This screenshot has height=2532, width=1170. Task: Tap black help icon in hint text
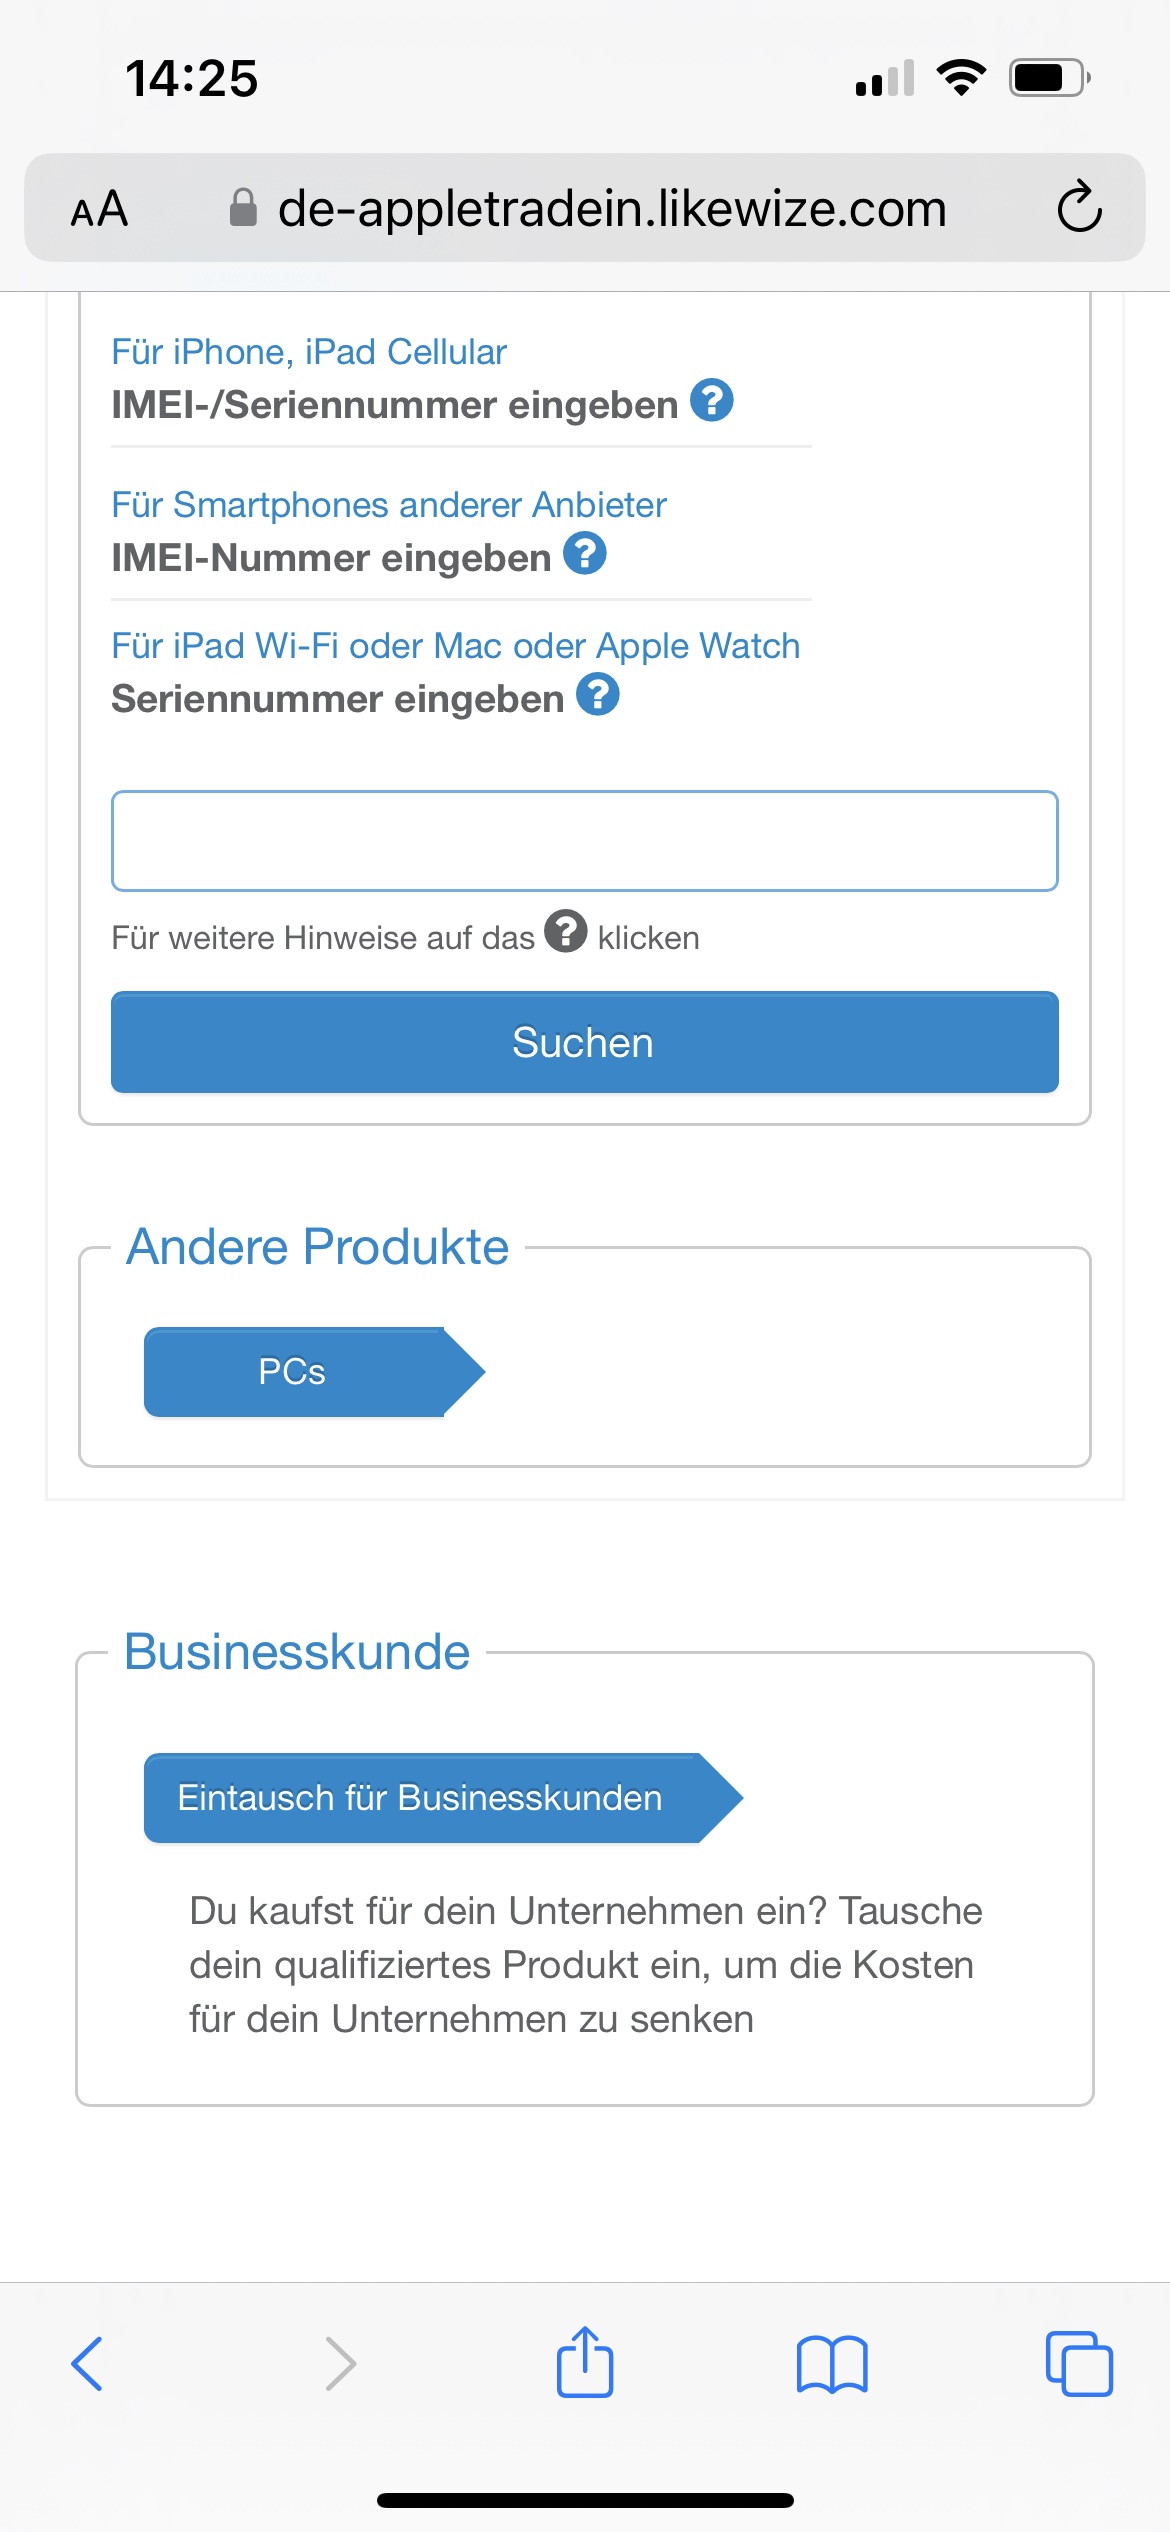(566, 932)
